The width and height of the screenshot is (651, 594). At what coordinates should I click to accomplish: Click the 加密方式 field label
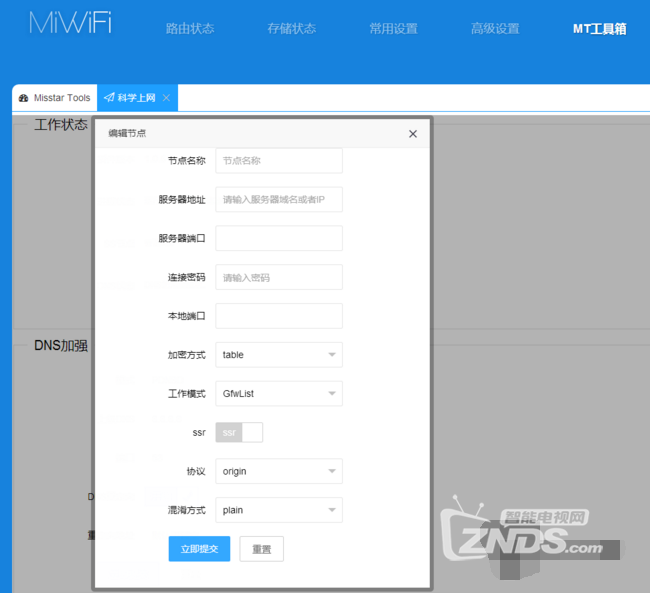[187, 355]
